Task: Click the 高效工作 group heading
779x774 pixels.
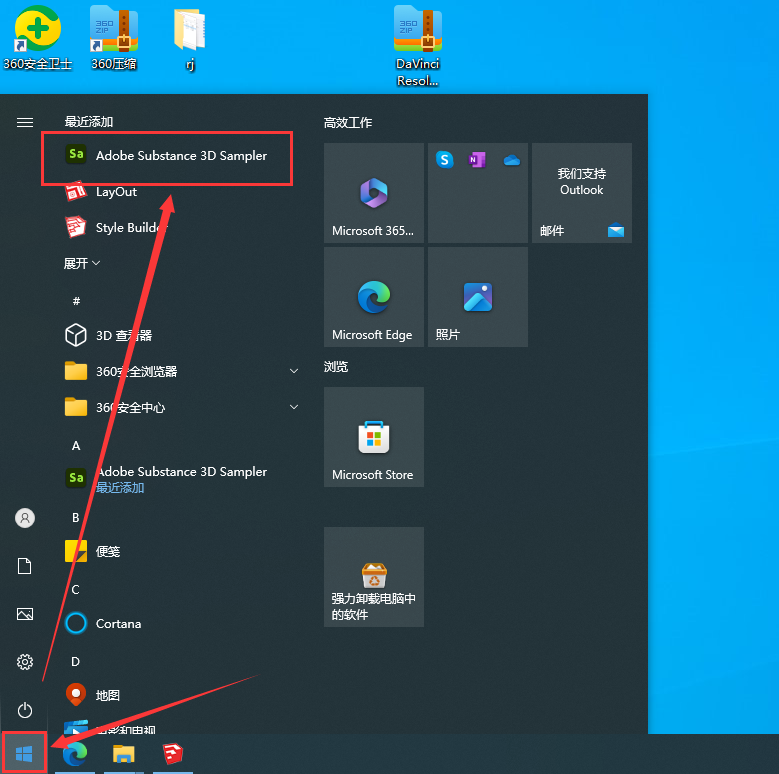Action: pos(348,123)
